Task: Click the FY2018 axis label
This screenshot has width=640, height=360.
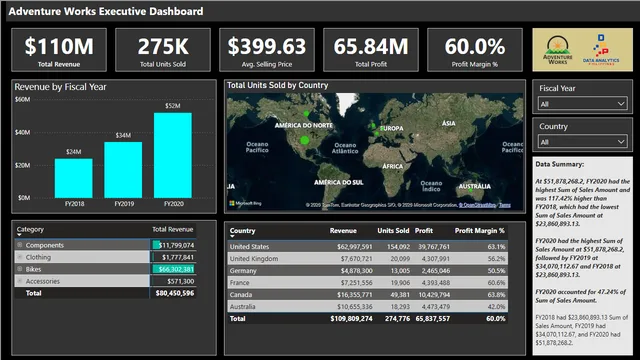Action: 74,204
